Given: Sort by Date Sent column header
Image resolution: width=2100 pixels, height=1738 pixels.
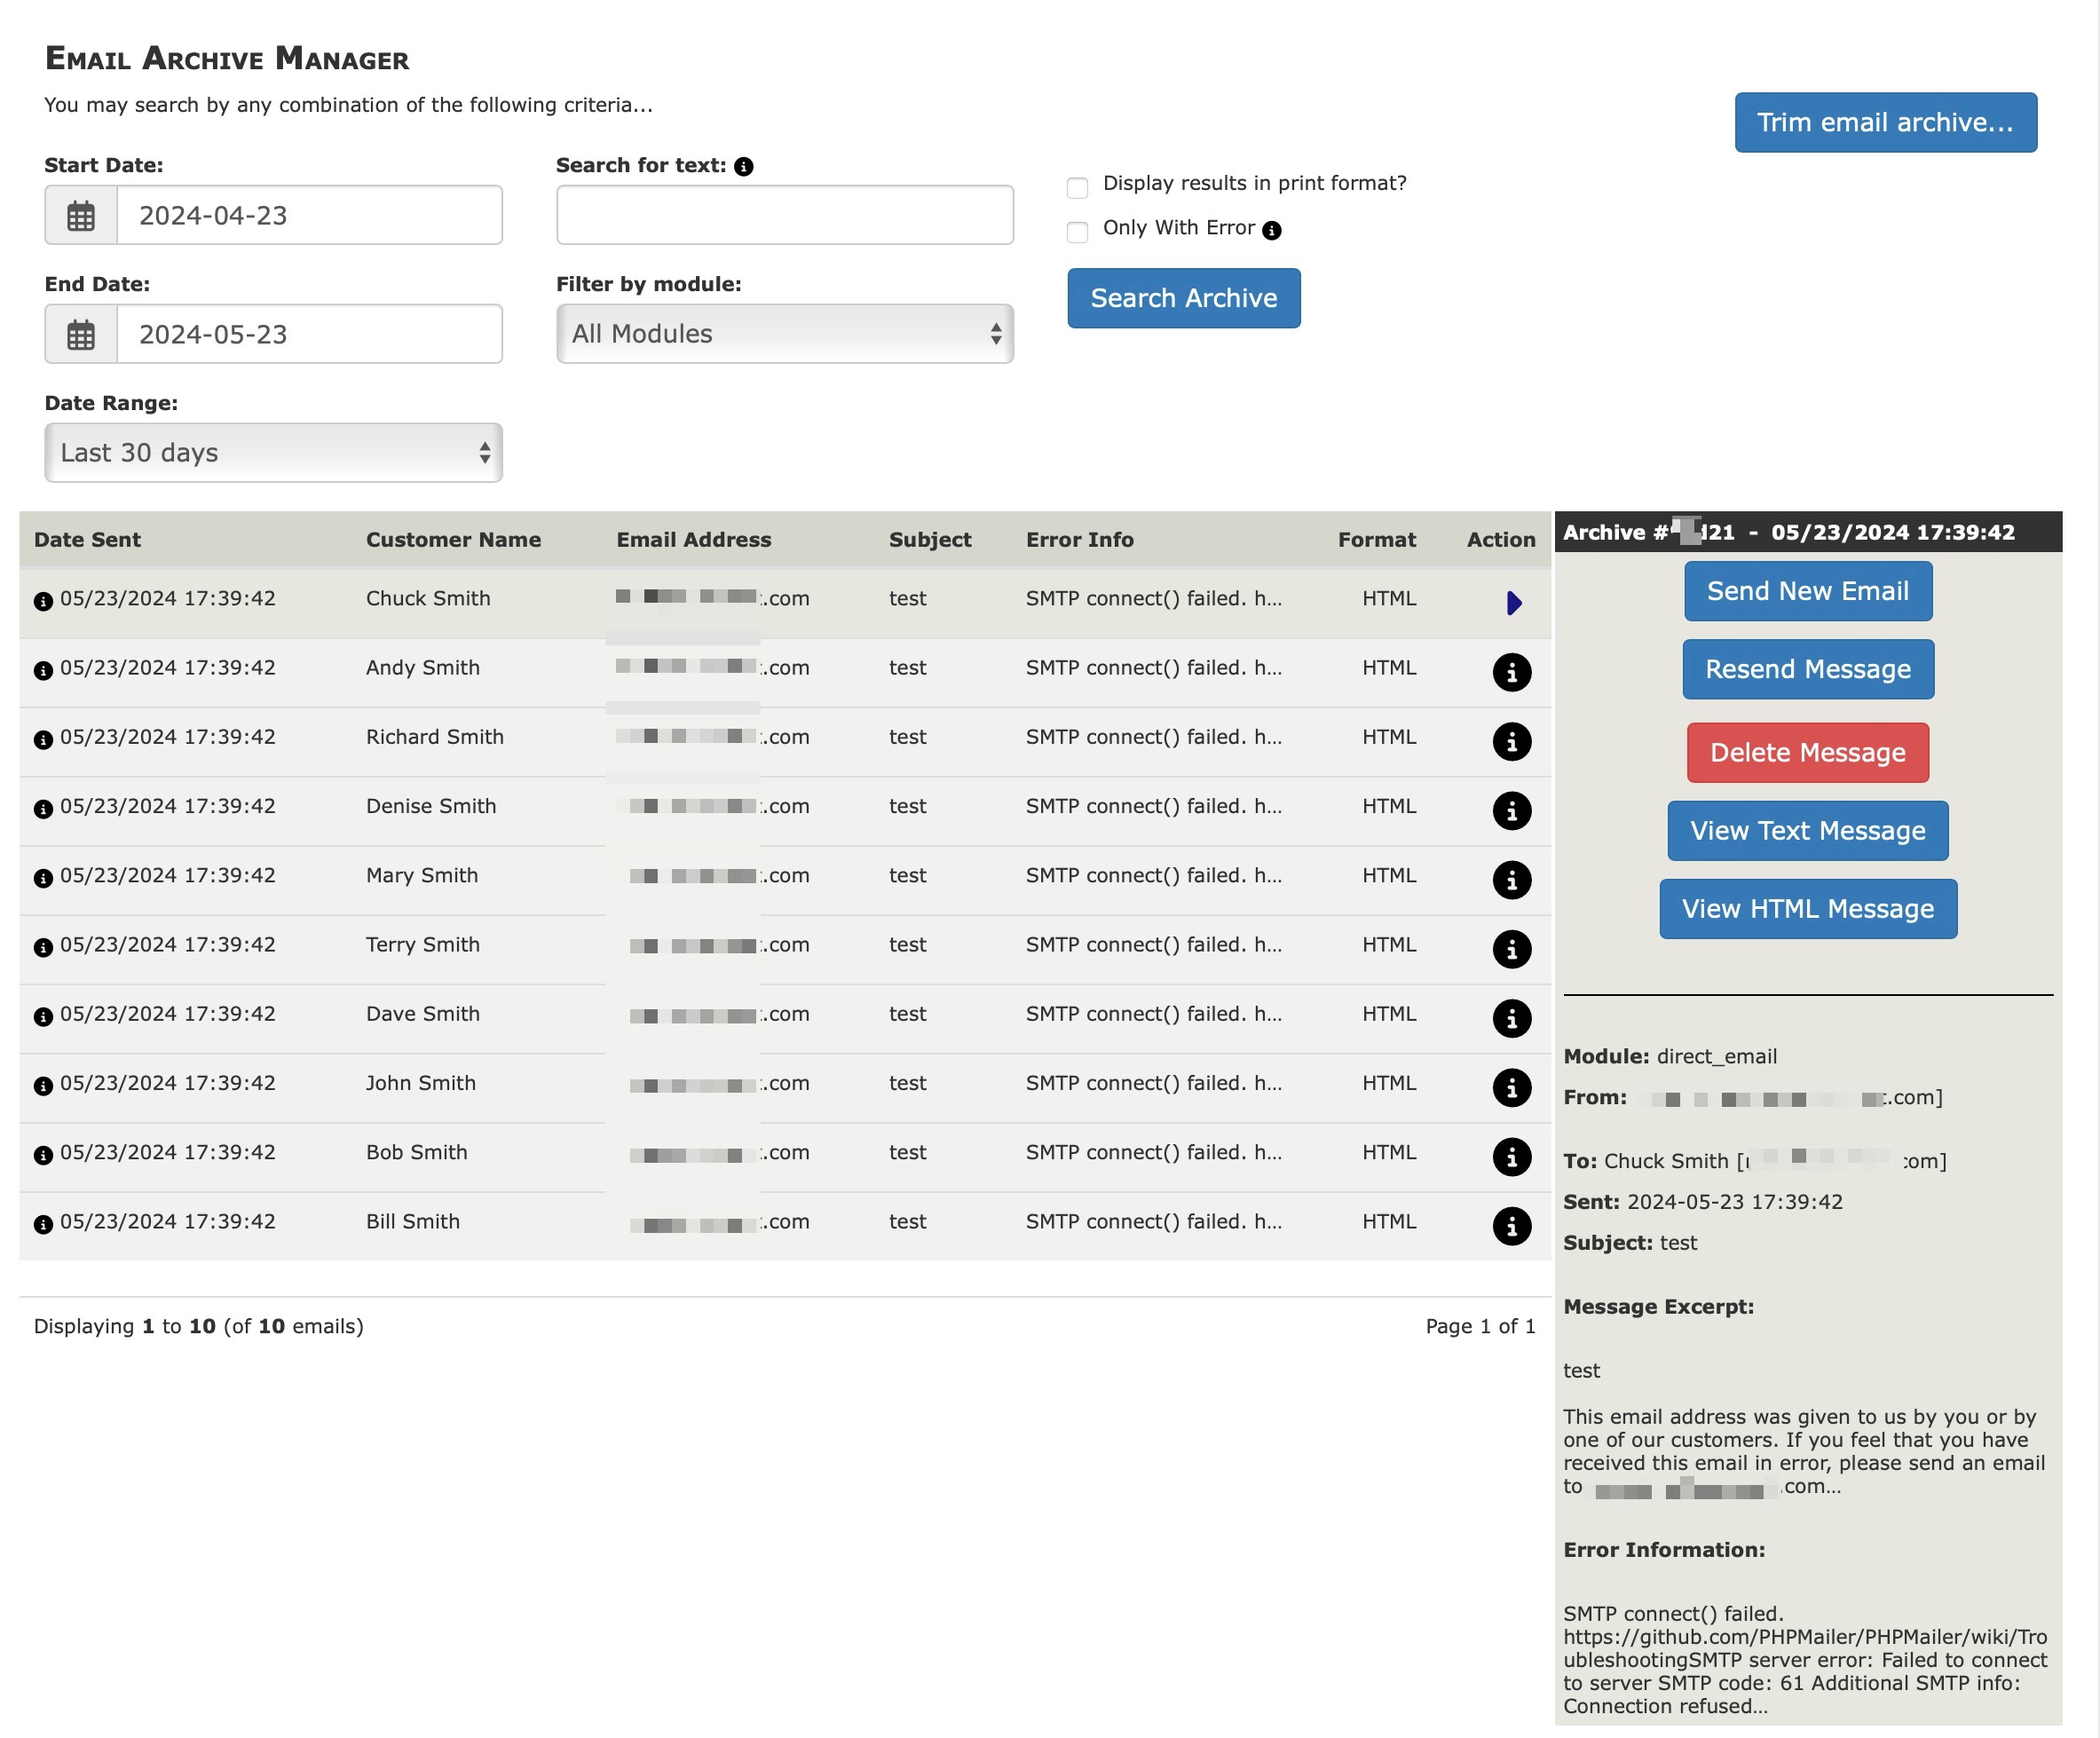Looking at the screenshot, I should tap(87, 540).
